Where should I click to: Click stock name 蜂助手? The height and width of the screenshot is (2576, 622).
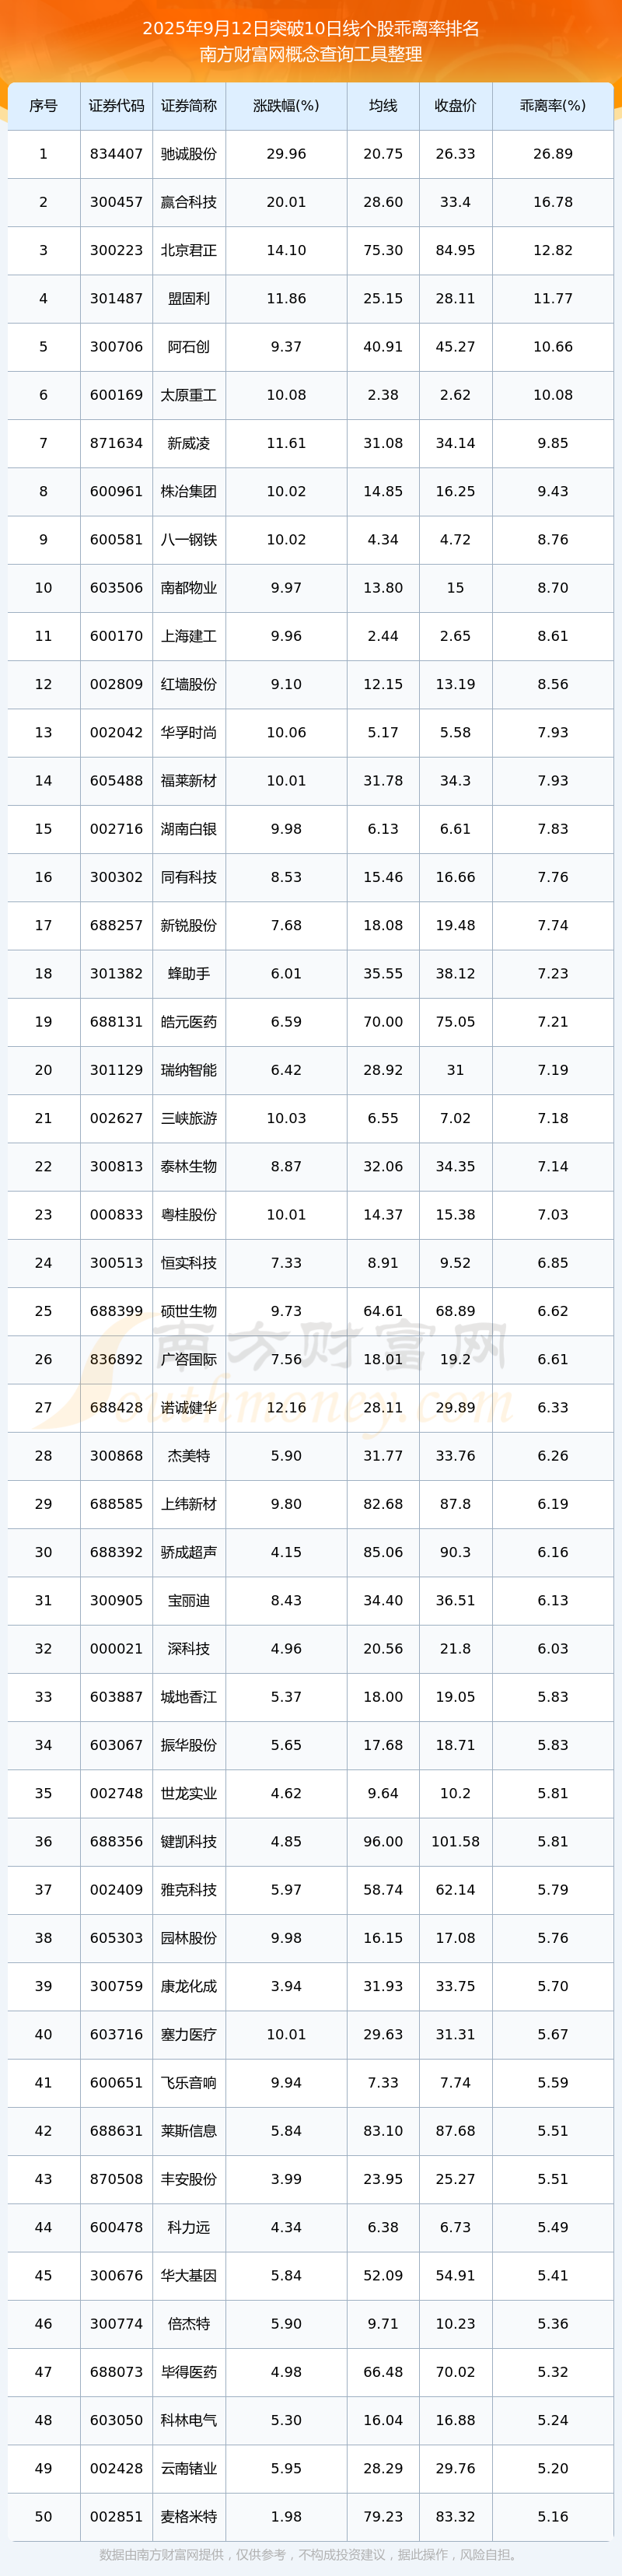click(x=189, y=973)
